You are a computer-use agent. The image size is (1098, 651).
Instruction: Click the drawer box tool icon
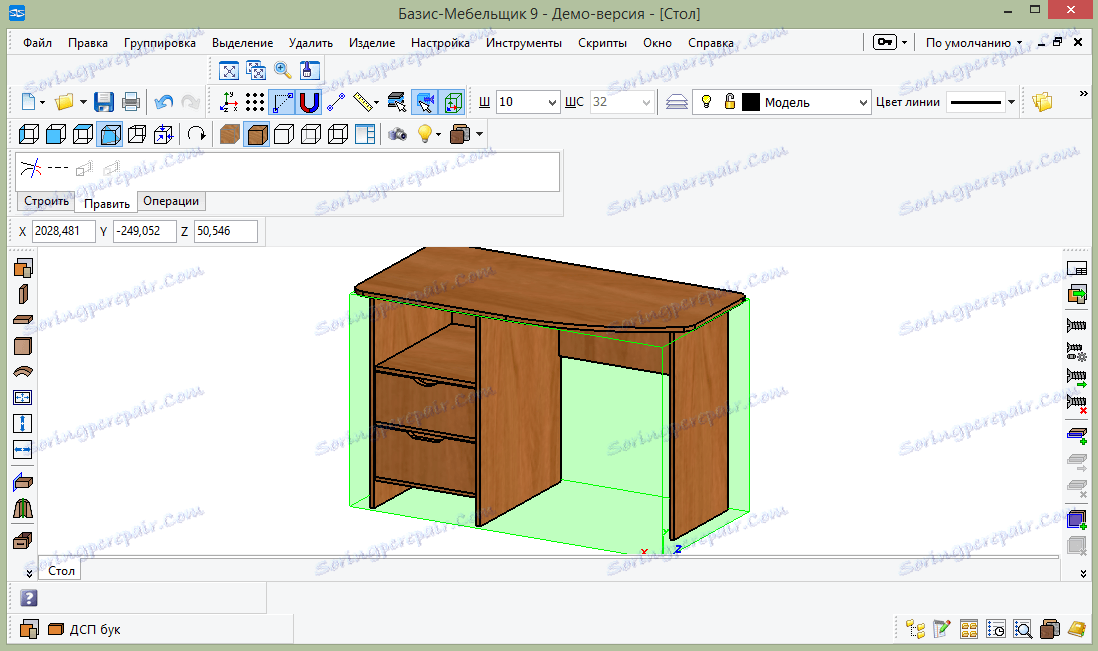(23, 541)
